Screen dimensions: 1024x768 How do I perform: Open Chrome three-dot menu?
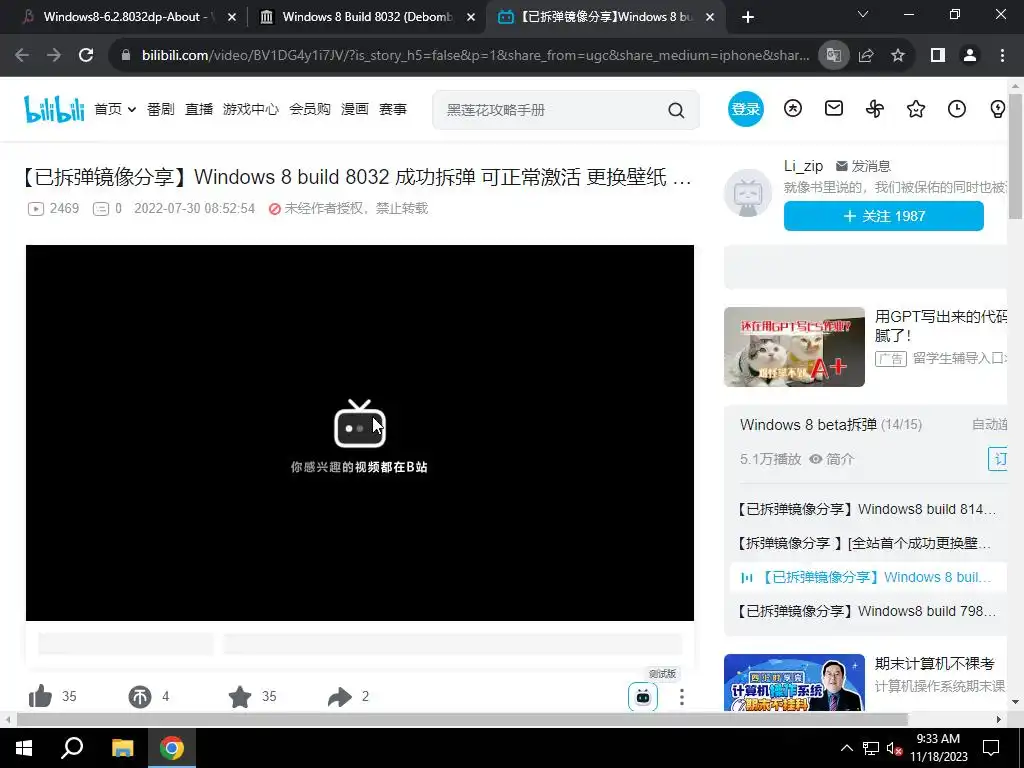tap(1002, 56)
